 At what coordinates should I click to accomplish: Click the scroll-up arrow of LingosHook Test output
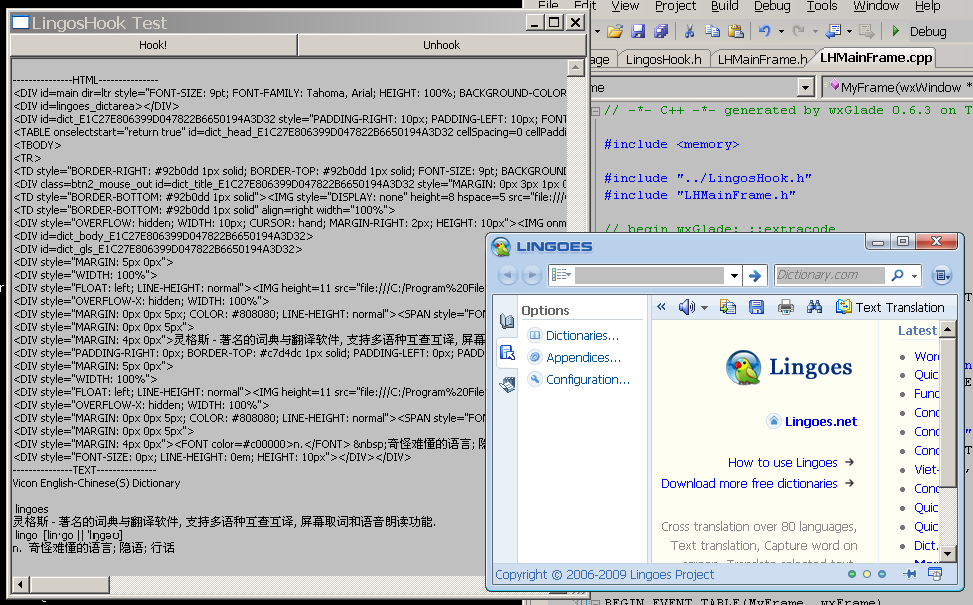point(575,67)
